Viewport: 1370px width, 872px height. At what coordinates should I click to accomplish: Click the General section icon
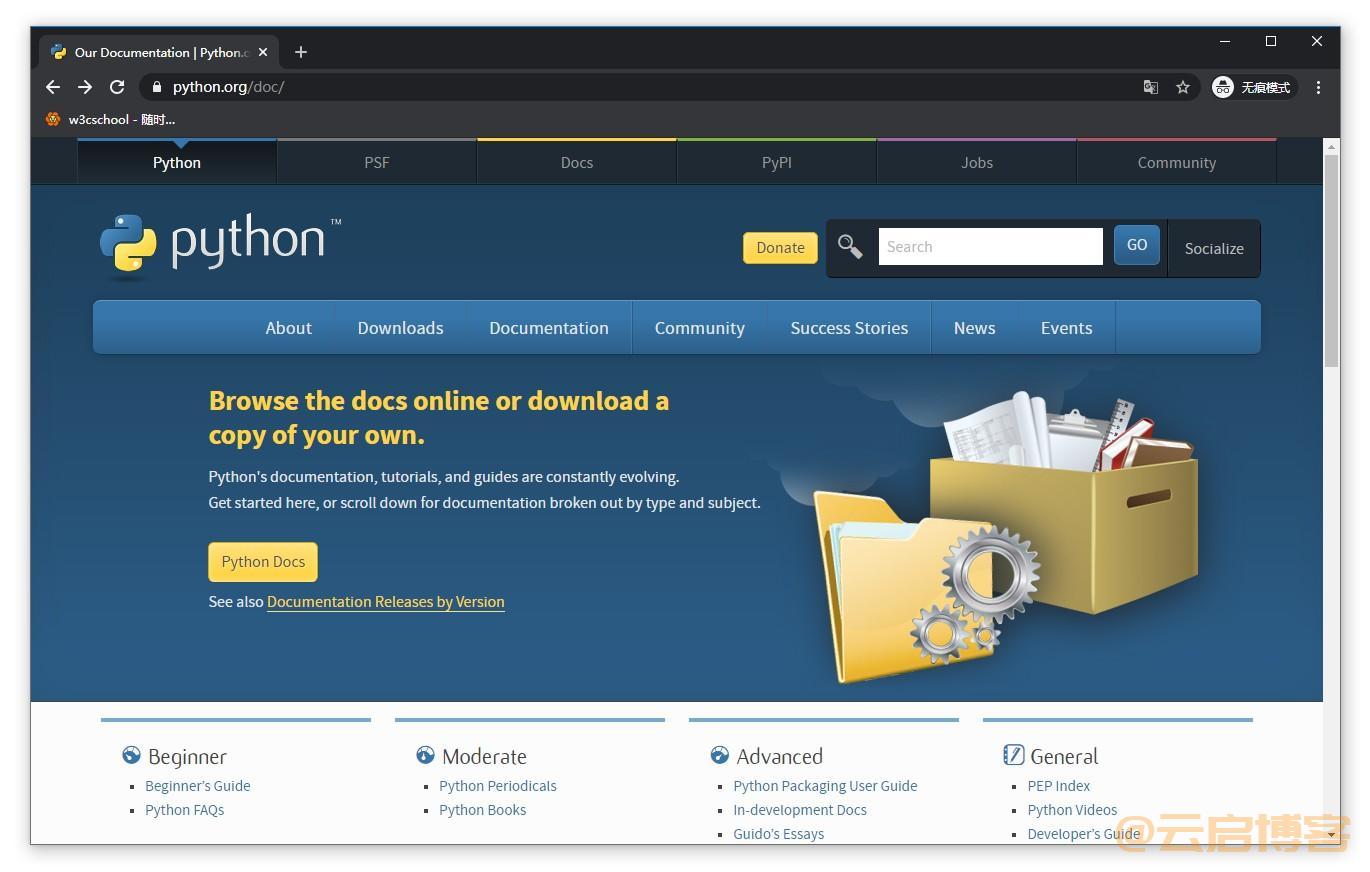click(1013, 755)
